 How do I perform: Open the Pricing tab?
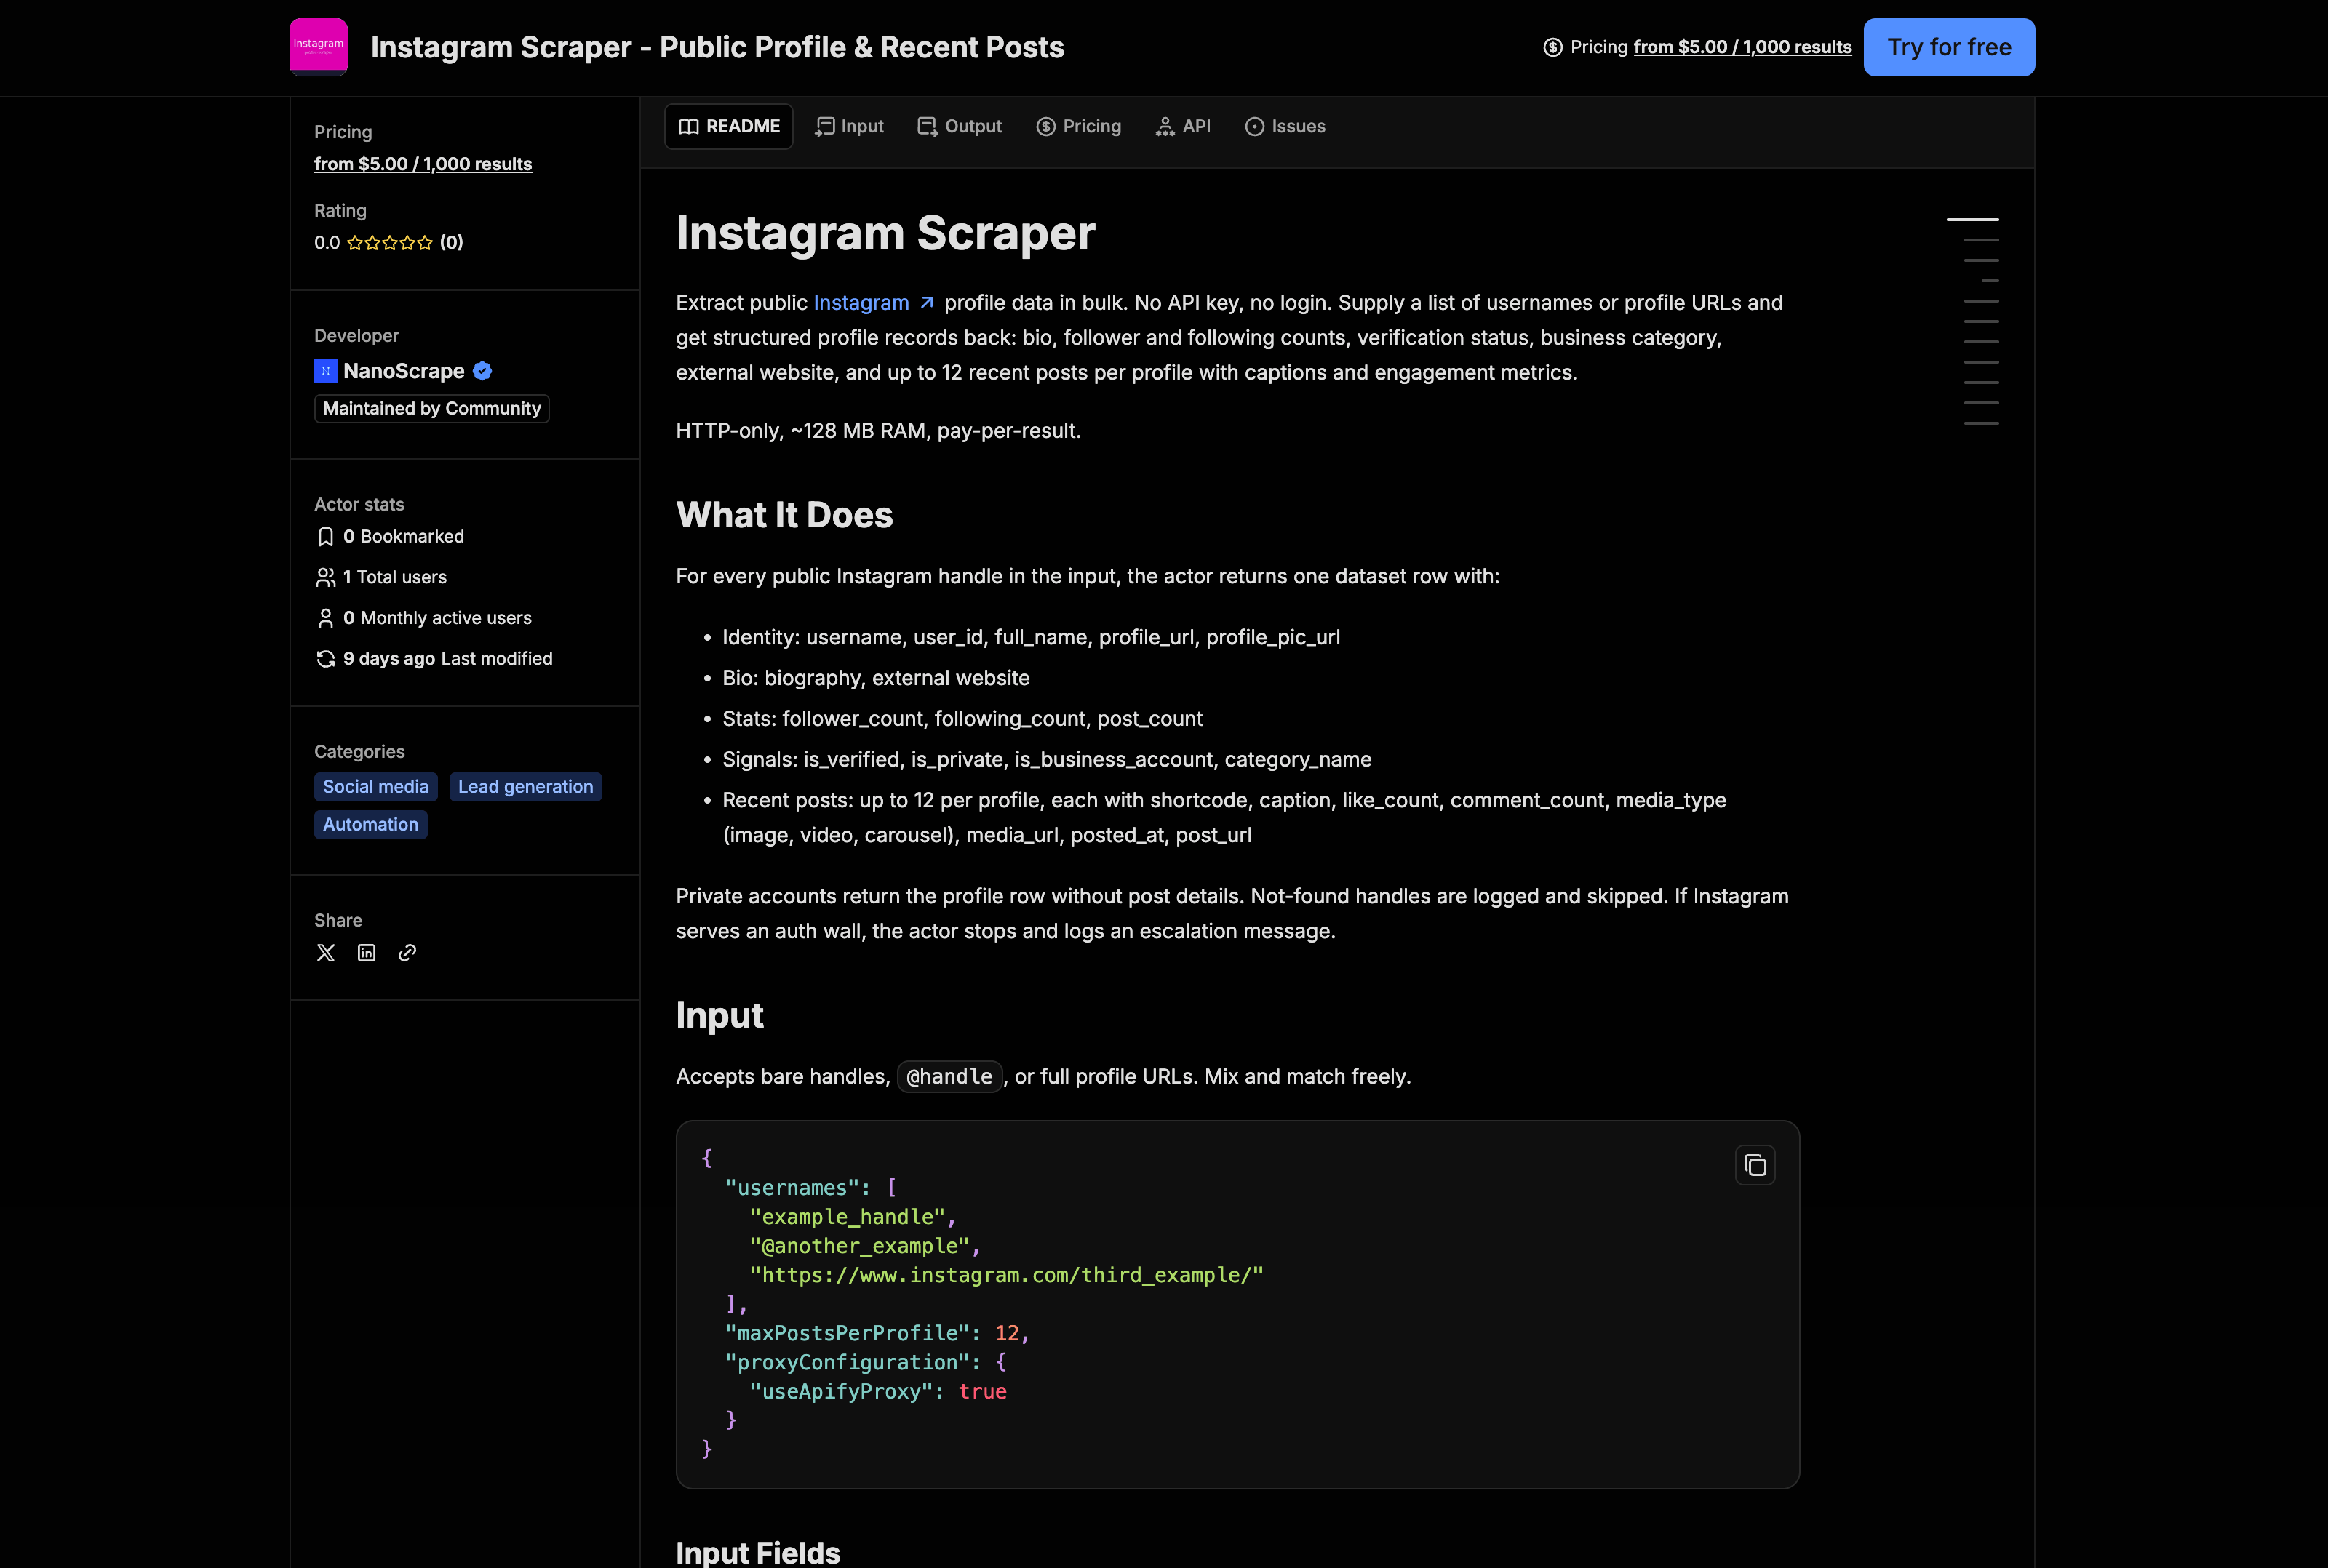[x=1079, y=126]
